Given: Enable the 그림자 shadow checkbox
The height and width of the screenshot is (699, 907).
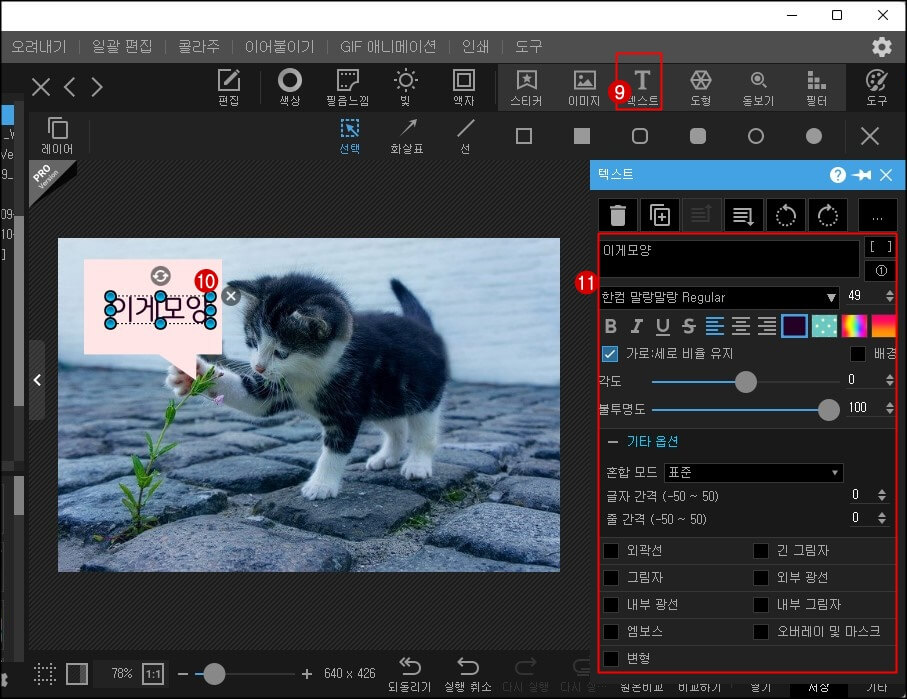Looking at the screenshot, I should (611, 577).
